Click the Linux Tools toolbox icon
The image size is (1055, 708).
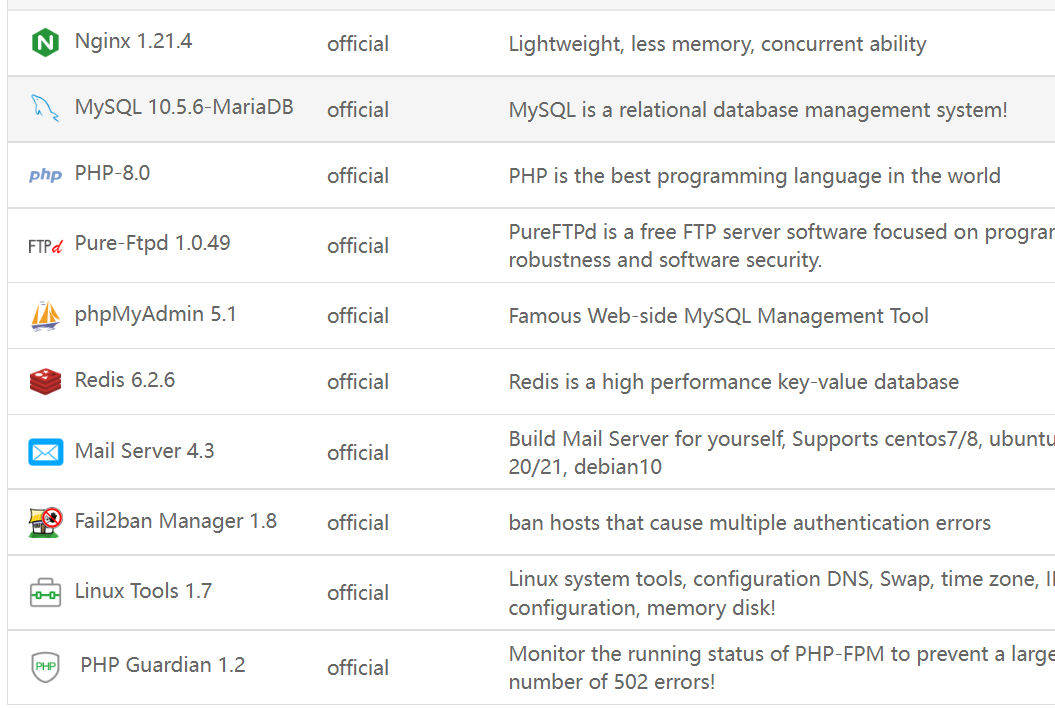click(x=45, y=592)
